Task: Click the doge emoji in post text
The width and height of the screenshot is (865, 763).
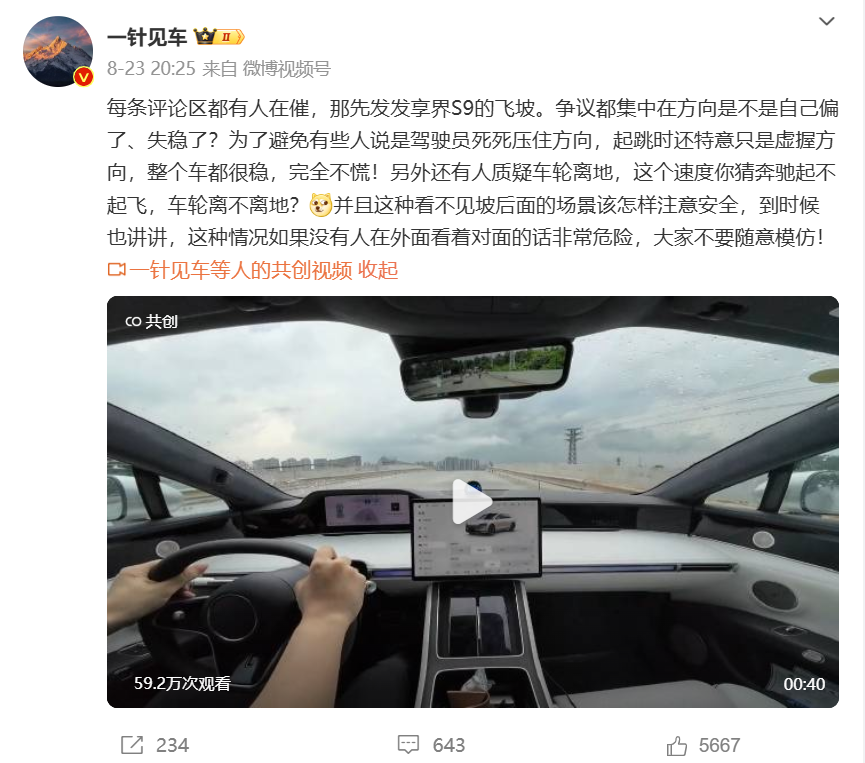Action: point(321,205)
